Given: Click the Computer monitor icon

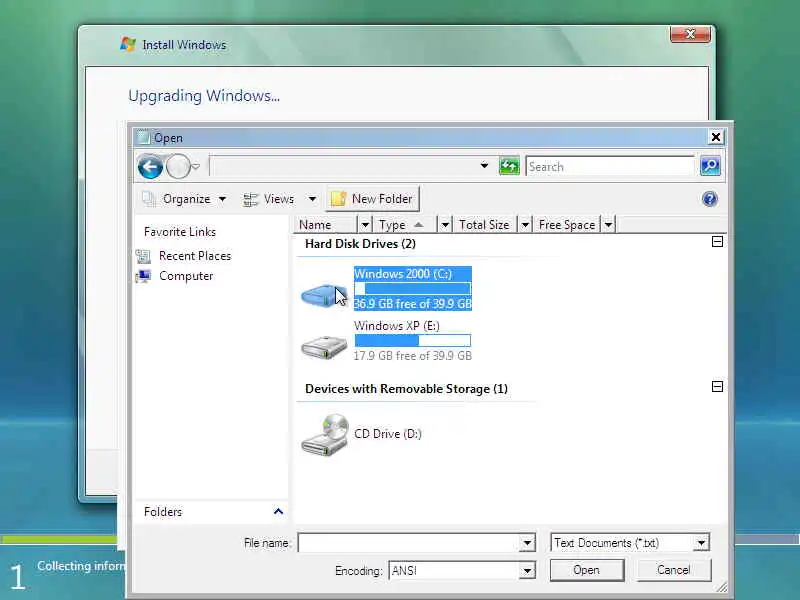Looking at the screenshot, I should (143, 276).
